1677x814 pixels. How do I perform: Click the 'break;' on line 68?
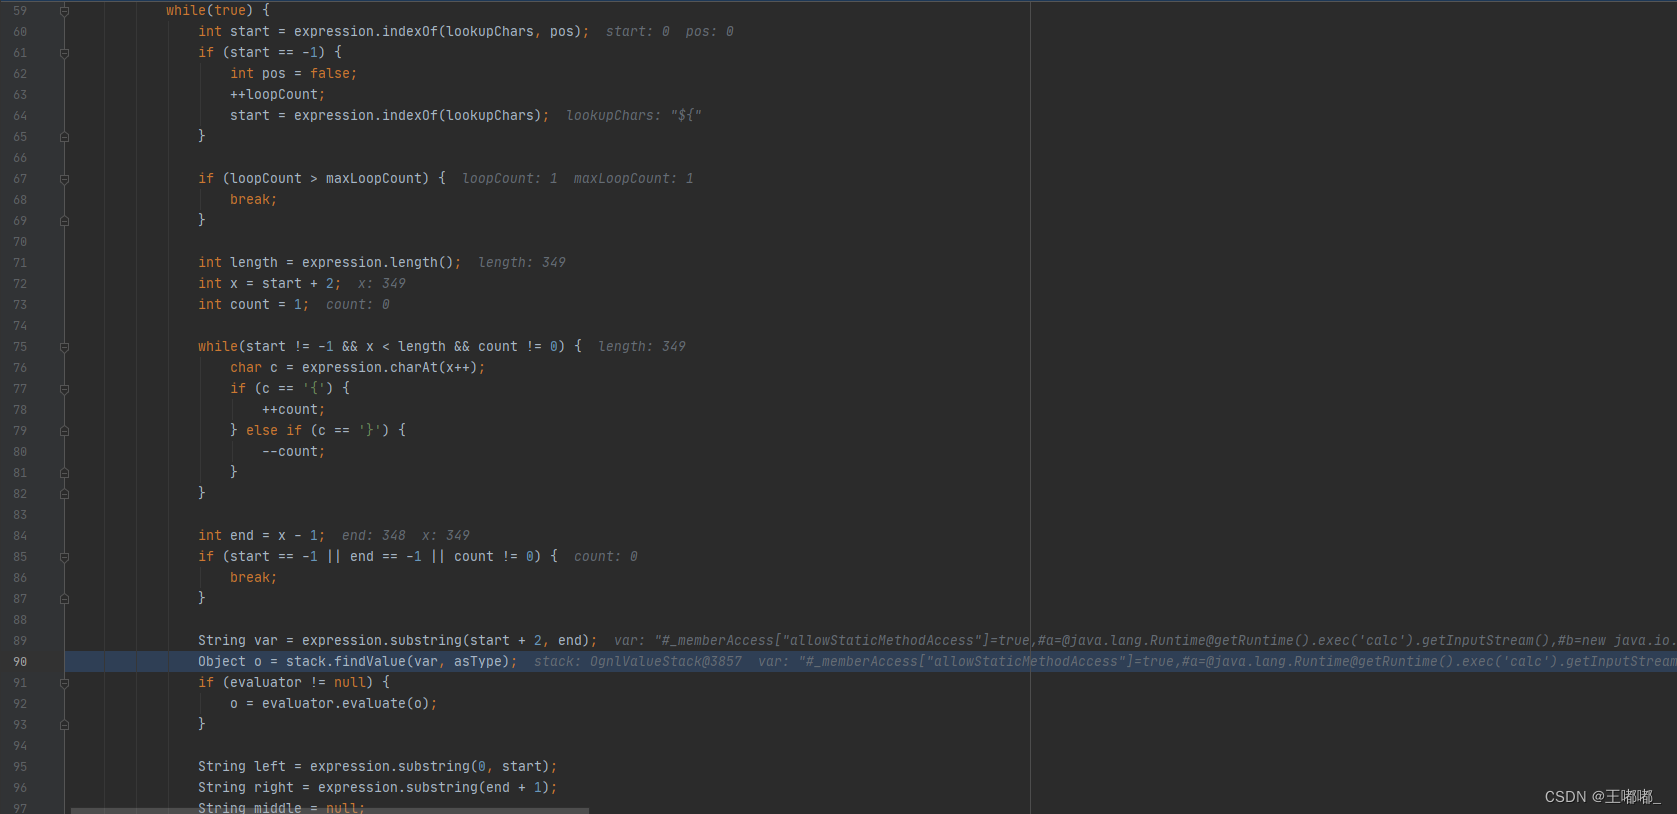click(x=254, y=200)
